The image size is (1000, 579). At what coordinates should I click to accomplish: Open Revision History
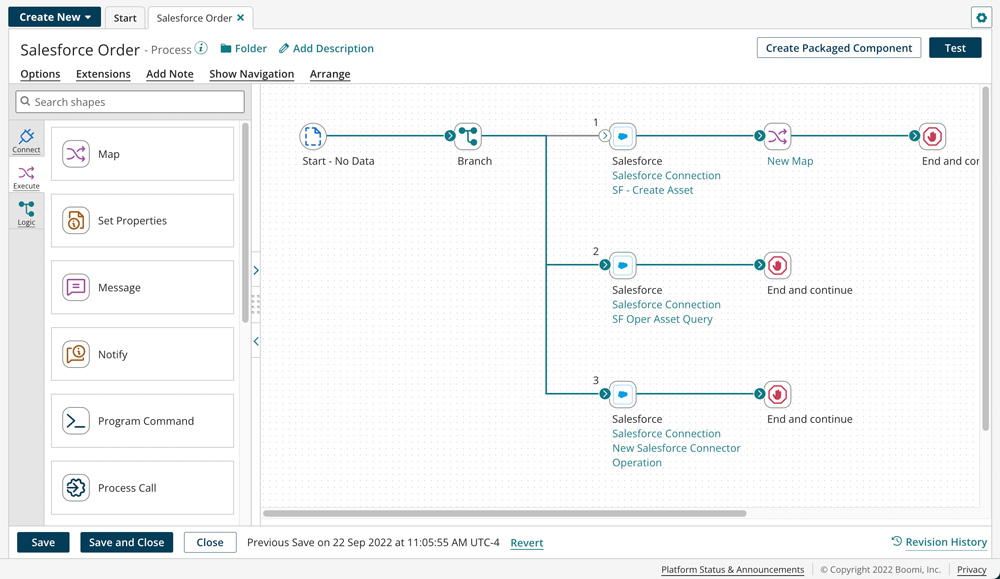pyautogui.click(x=939, y=541)
